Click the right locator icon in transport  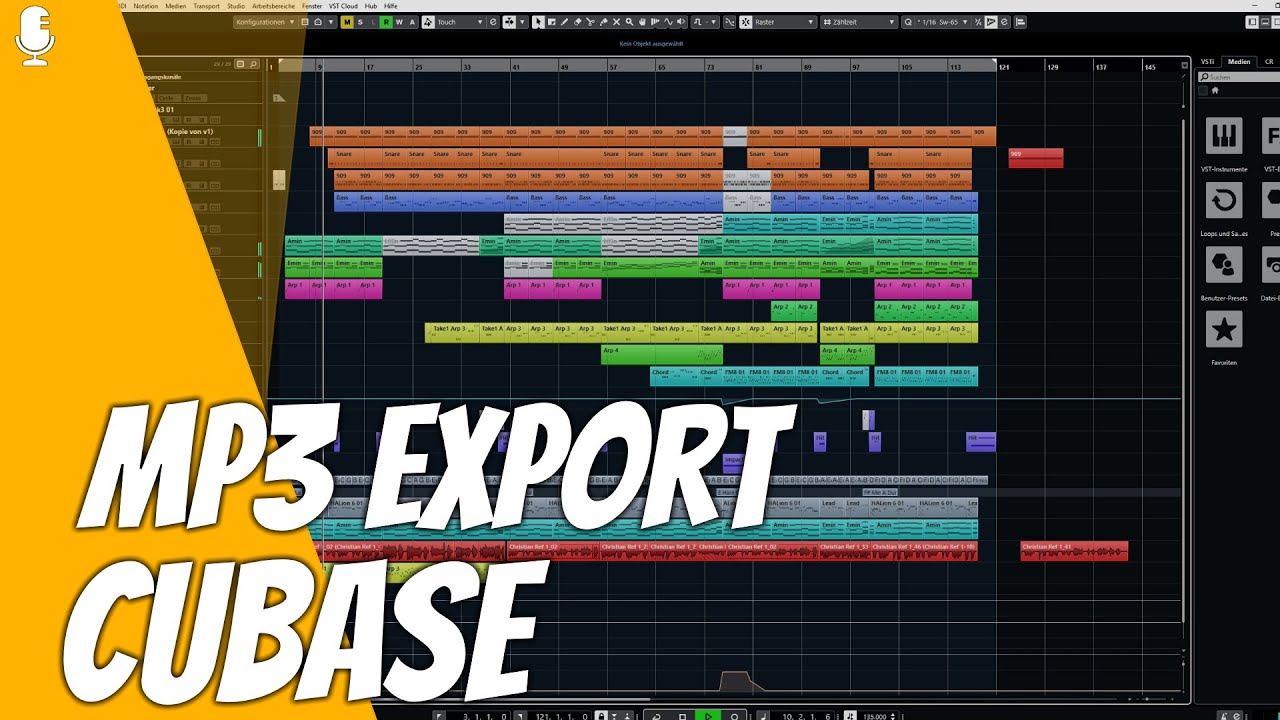click(x=519, y=715)
